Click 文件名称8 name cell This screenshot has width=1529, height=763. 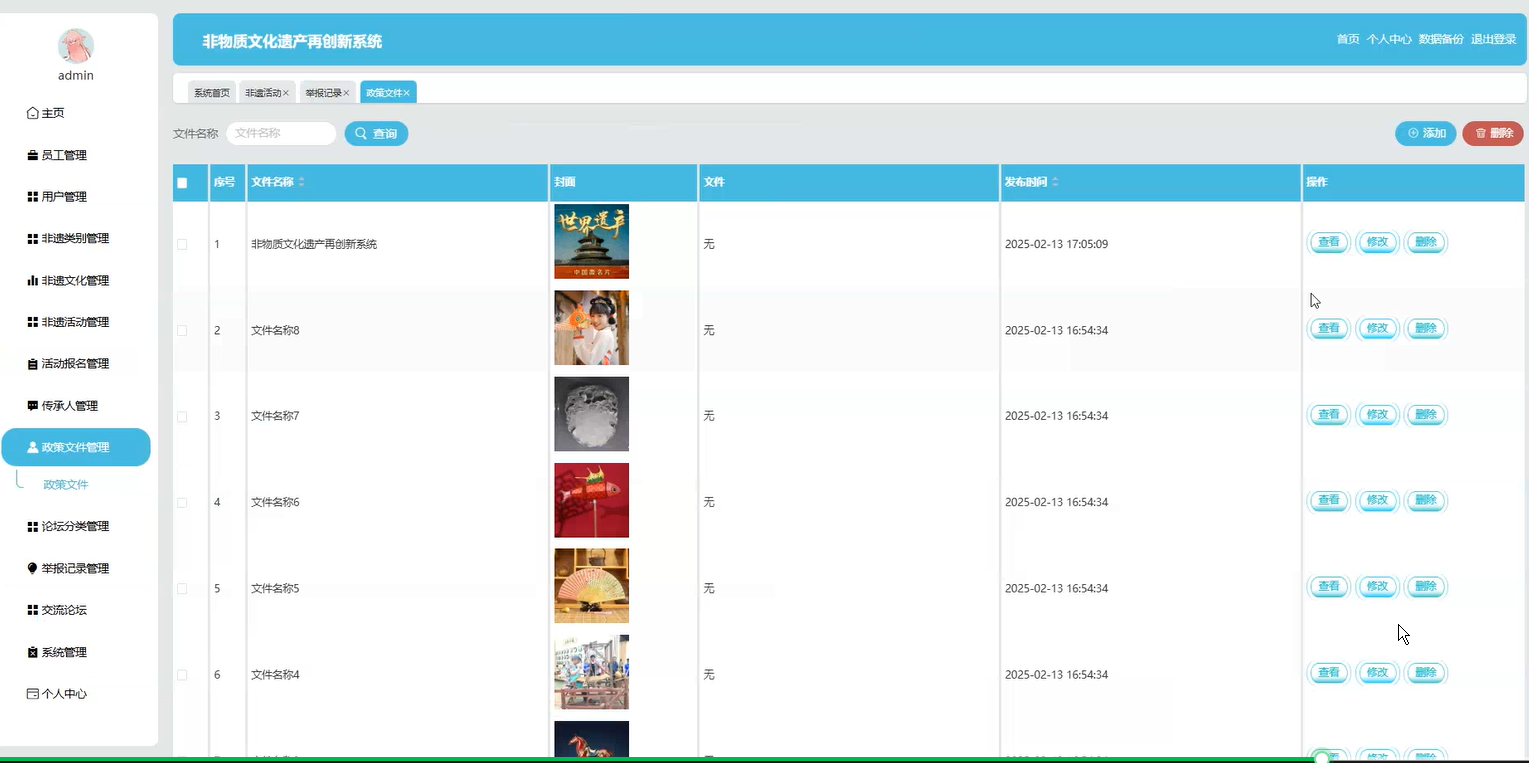(x=275, y=330)
